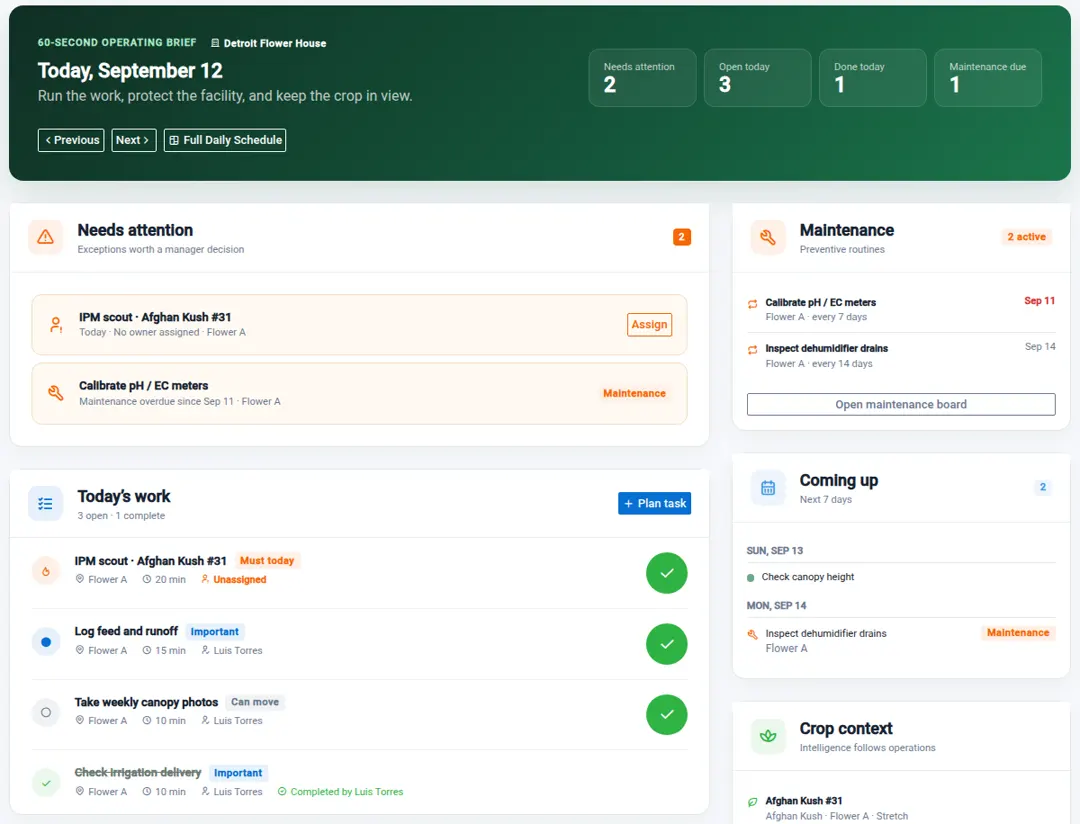Click the Open today stat card
The width and height of the screenshot is (1080, 824).
tap(757, 78)
